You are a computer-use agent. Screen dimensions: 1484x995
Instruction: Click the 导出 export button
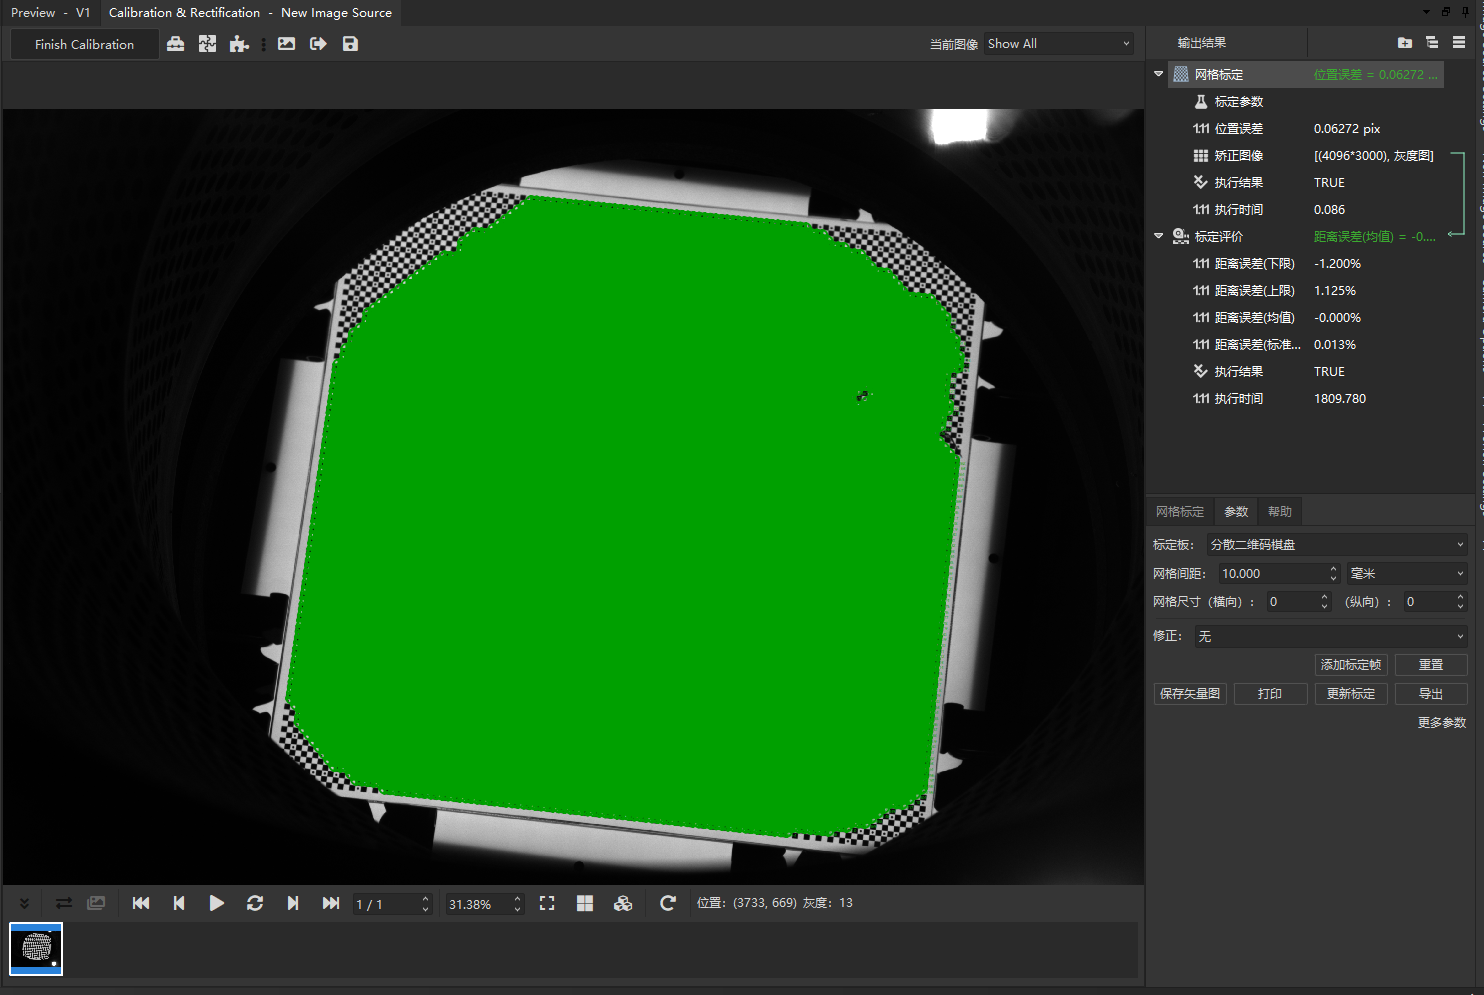pos(1431,694)
